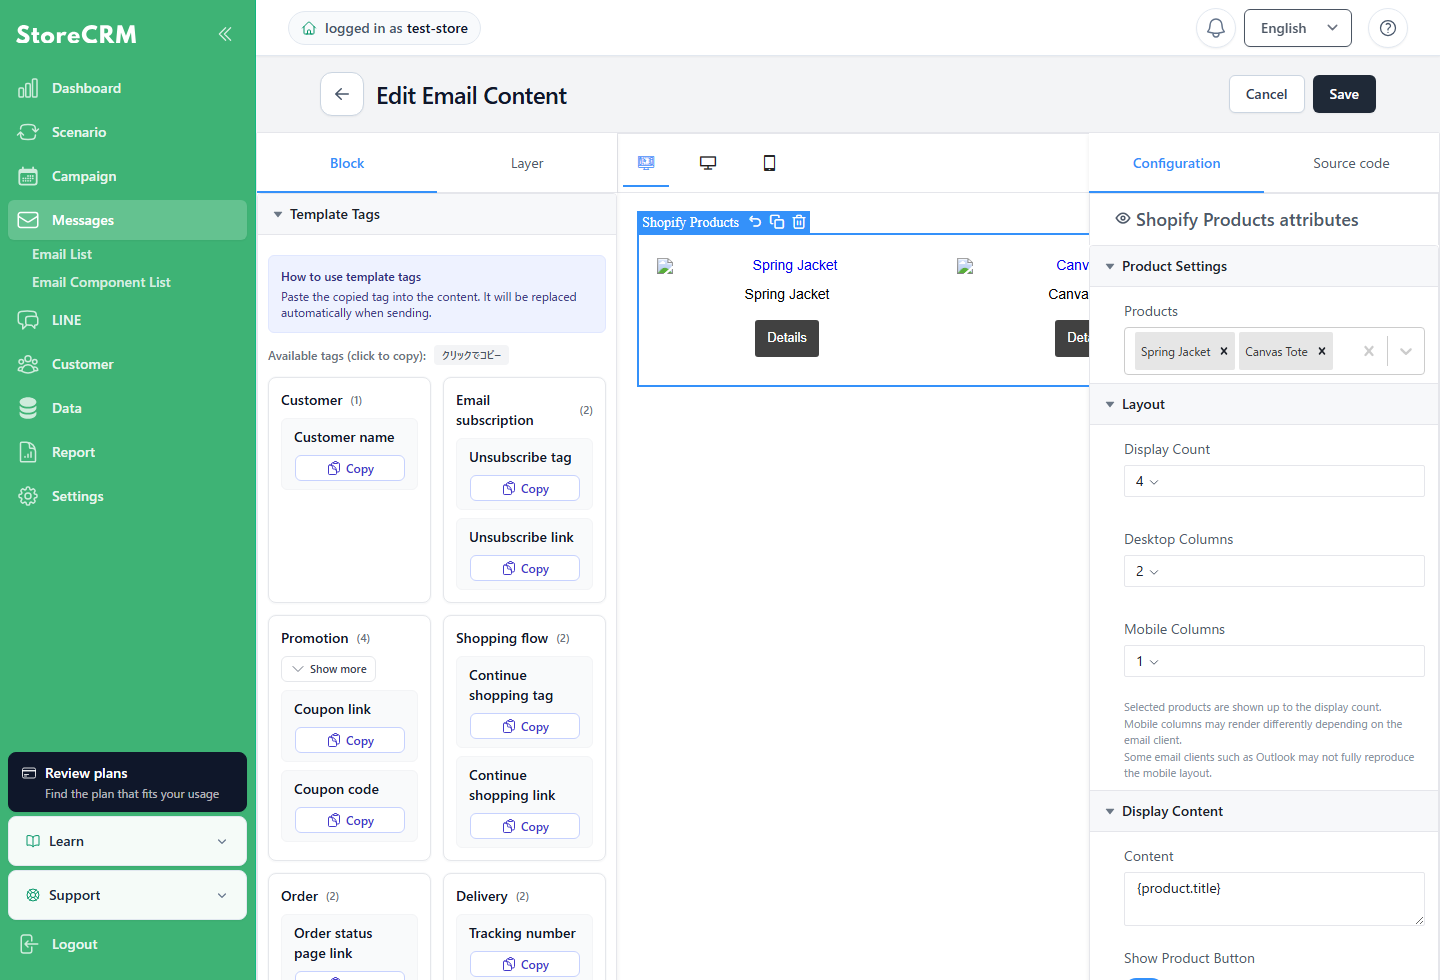
Task: Click Spring Jacket Details button in preview
Action: [x=787, y=338]
